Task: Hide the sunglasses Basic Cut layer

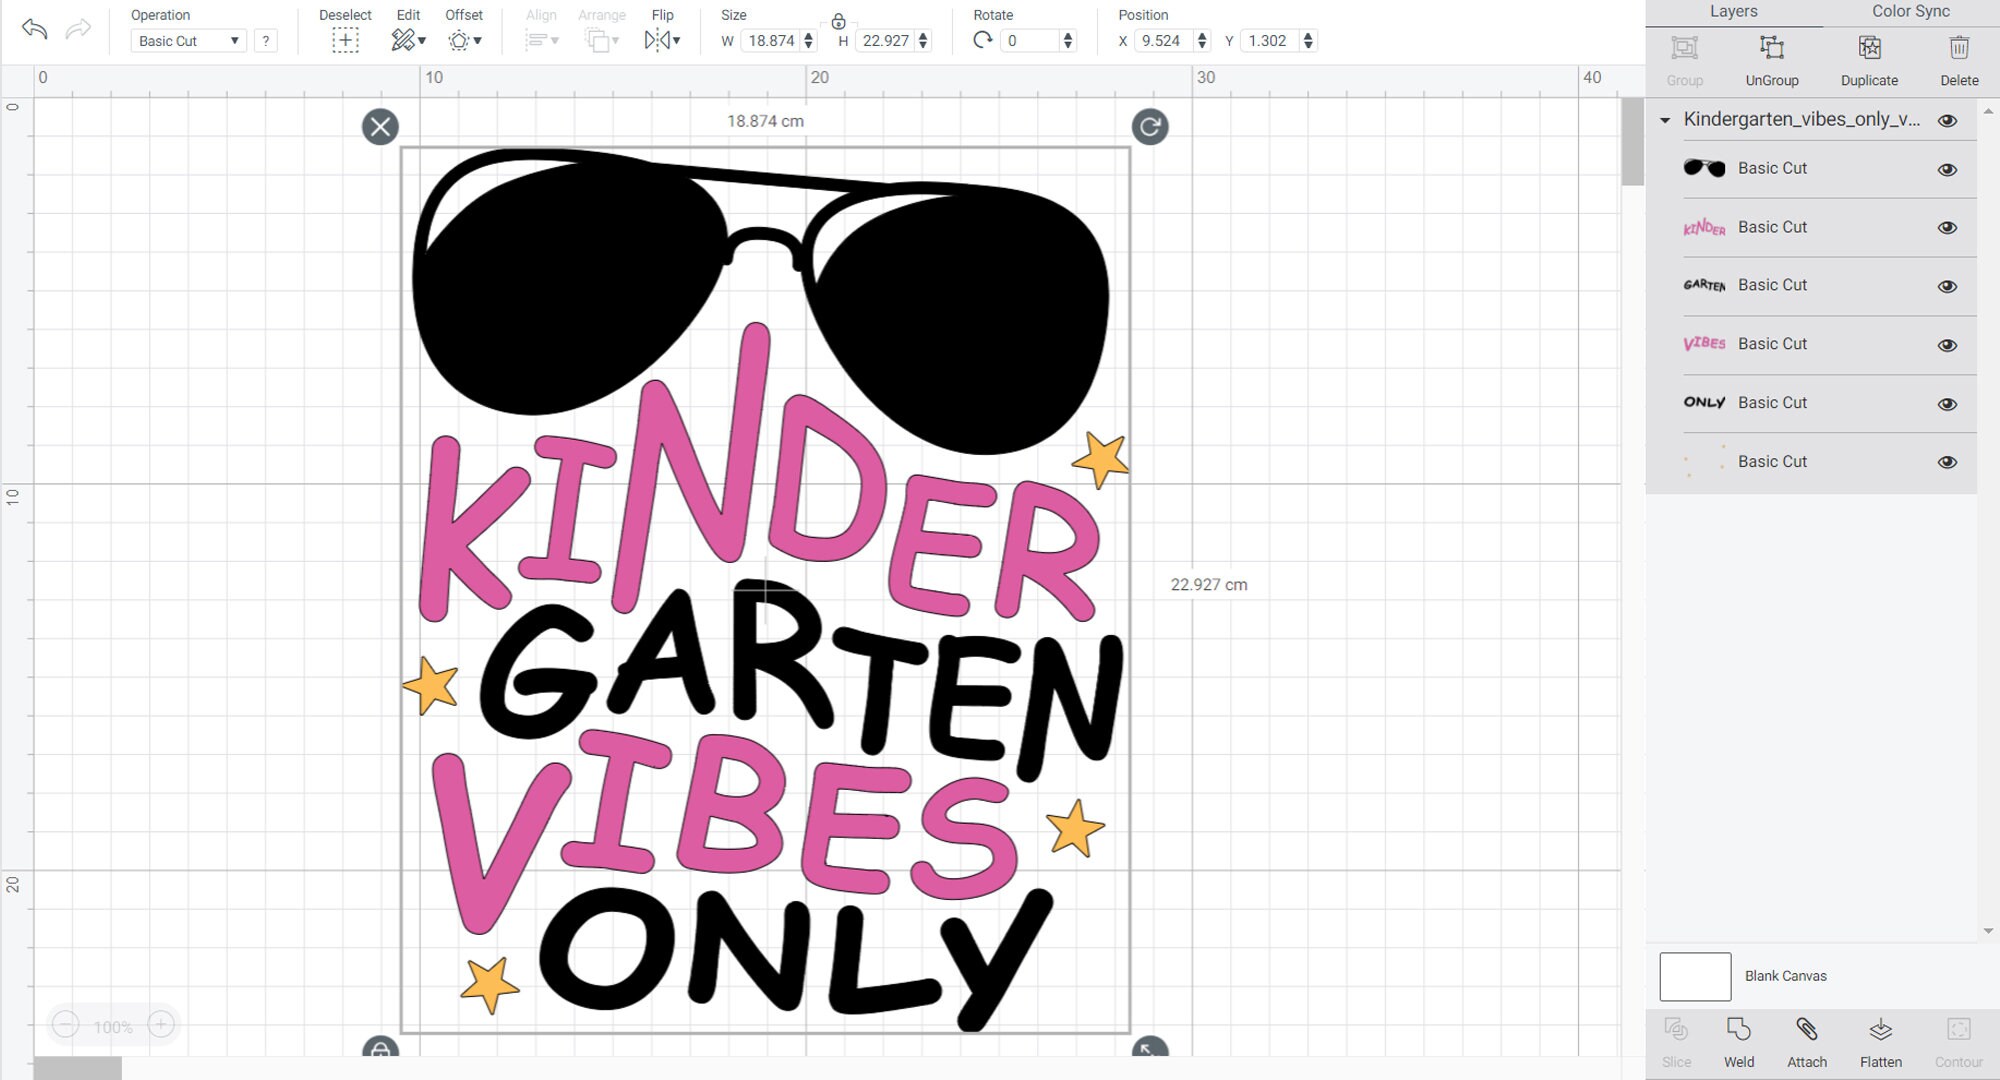Action: [x=1947, y=170]
